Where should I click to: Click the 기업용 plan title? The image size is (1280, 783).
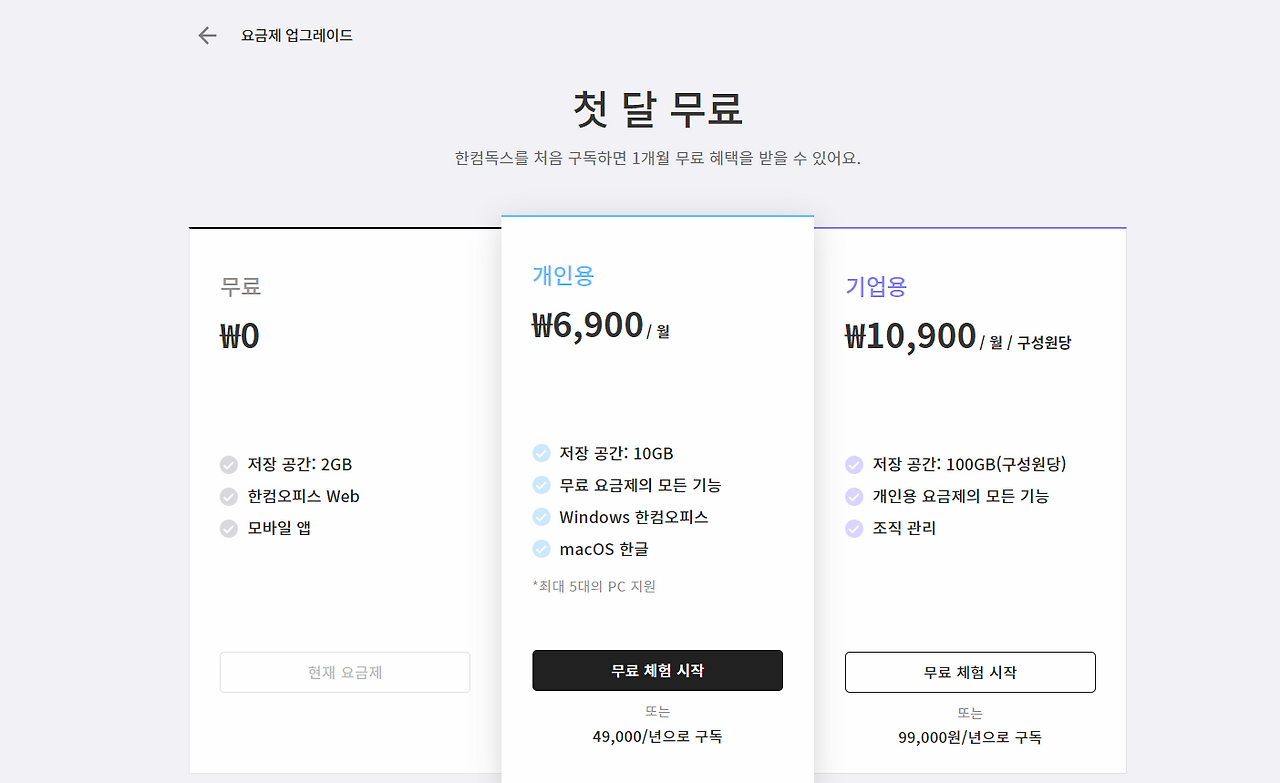(876, 287)
